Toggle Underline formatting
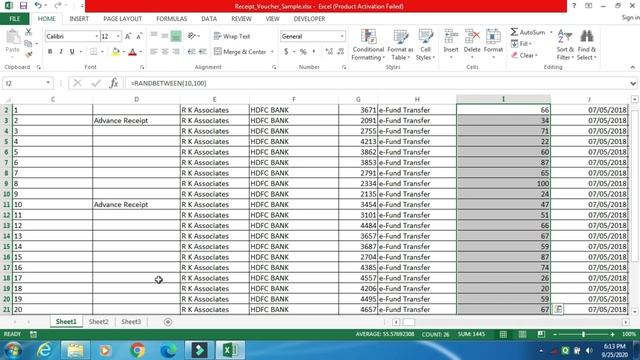 click(72, 52)
